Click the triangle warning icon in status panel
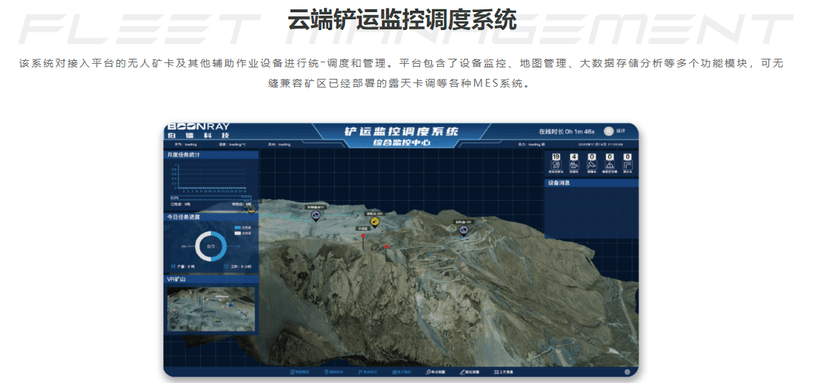This screenshot has height=383, width=828. click(x=609, y=165)
